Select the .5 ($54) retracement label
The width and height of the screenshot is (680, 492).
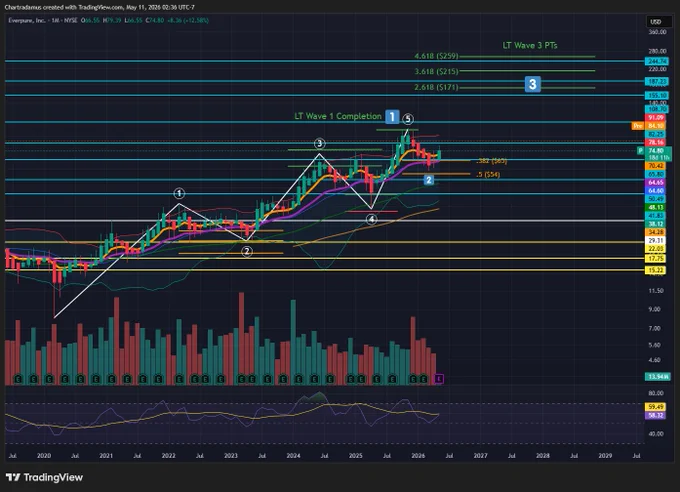coord(488,174)
